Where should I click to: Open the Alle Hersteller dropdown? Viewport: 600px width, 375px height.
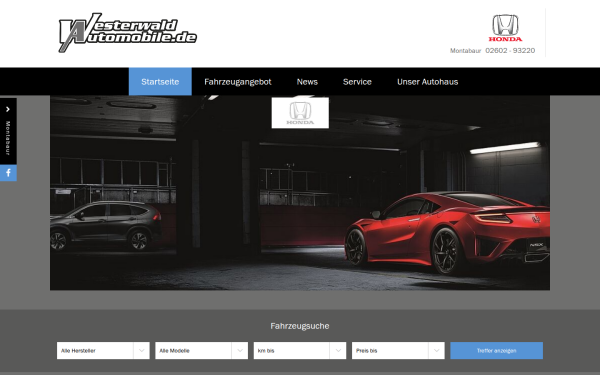pyautogui.click(x=103, y=351)
